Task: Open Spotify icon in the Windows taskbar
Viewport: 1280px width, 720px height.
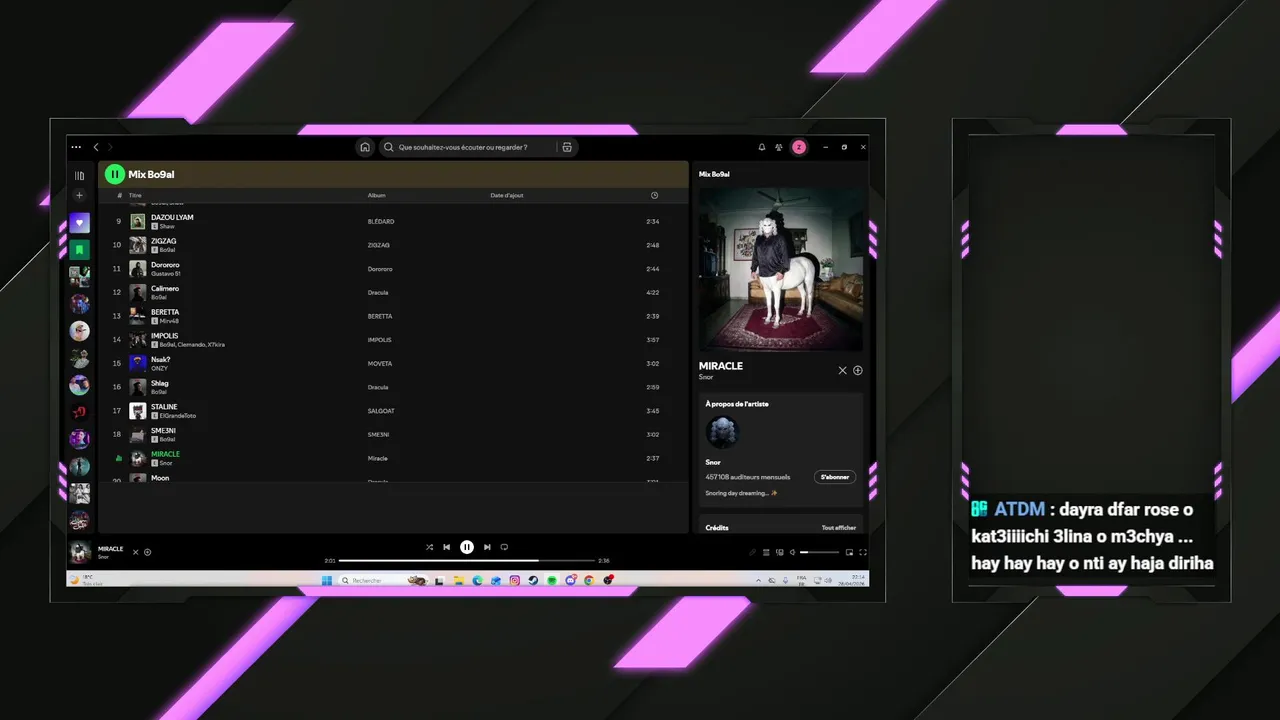Action: point(552,580)
